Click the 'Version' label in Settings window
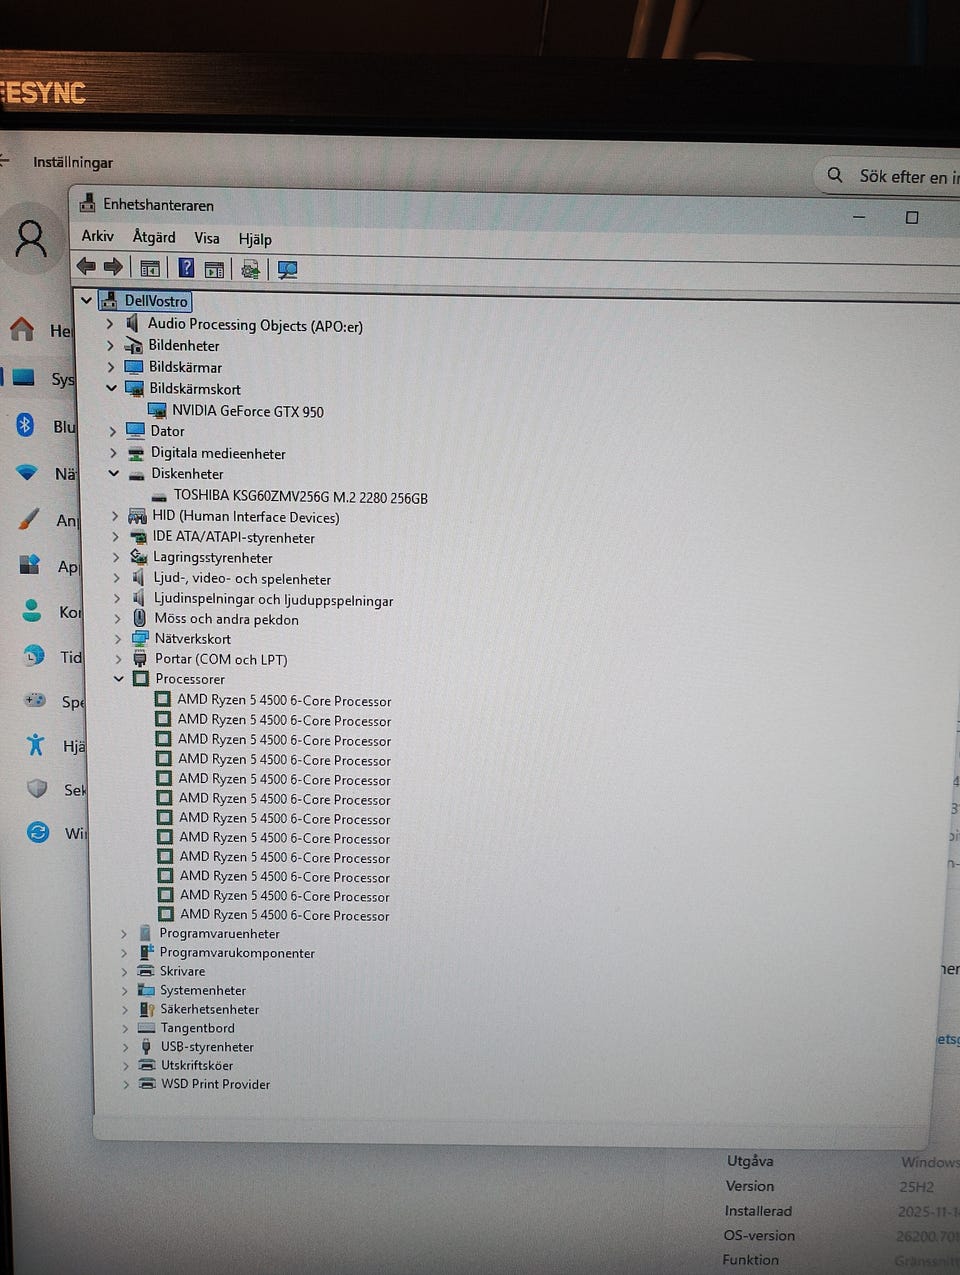The height and width of the screenshot is (1275, 960). tap(750, 1186)
